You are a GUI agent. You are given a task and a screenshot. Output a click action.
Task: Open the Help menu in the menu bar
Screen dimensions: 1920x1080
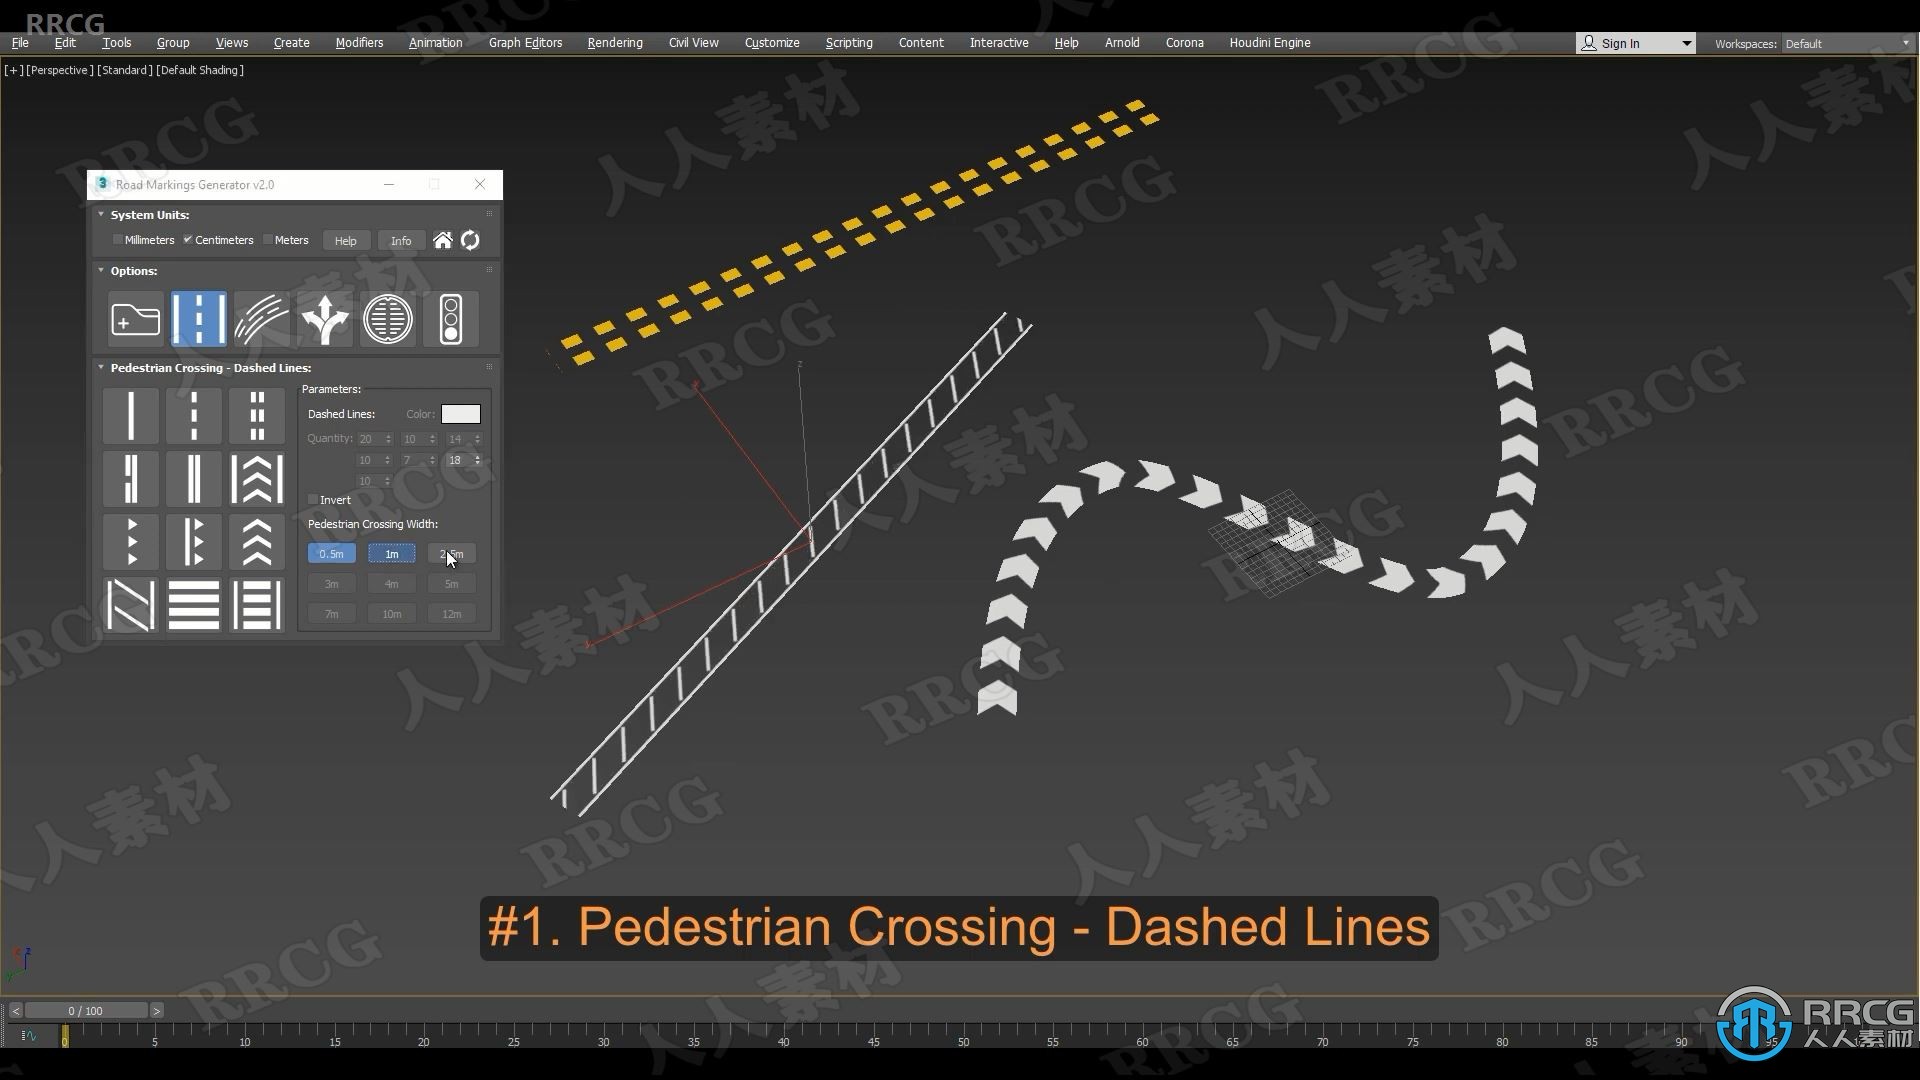[1067, 44]
